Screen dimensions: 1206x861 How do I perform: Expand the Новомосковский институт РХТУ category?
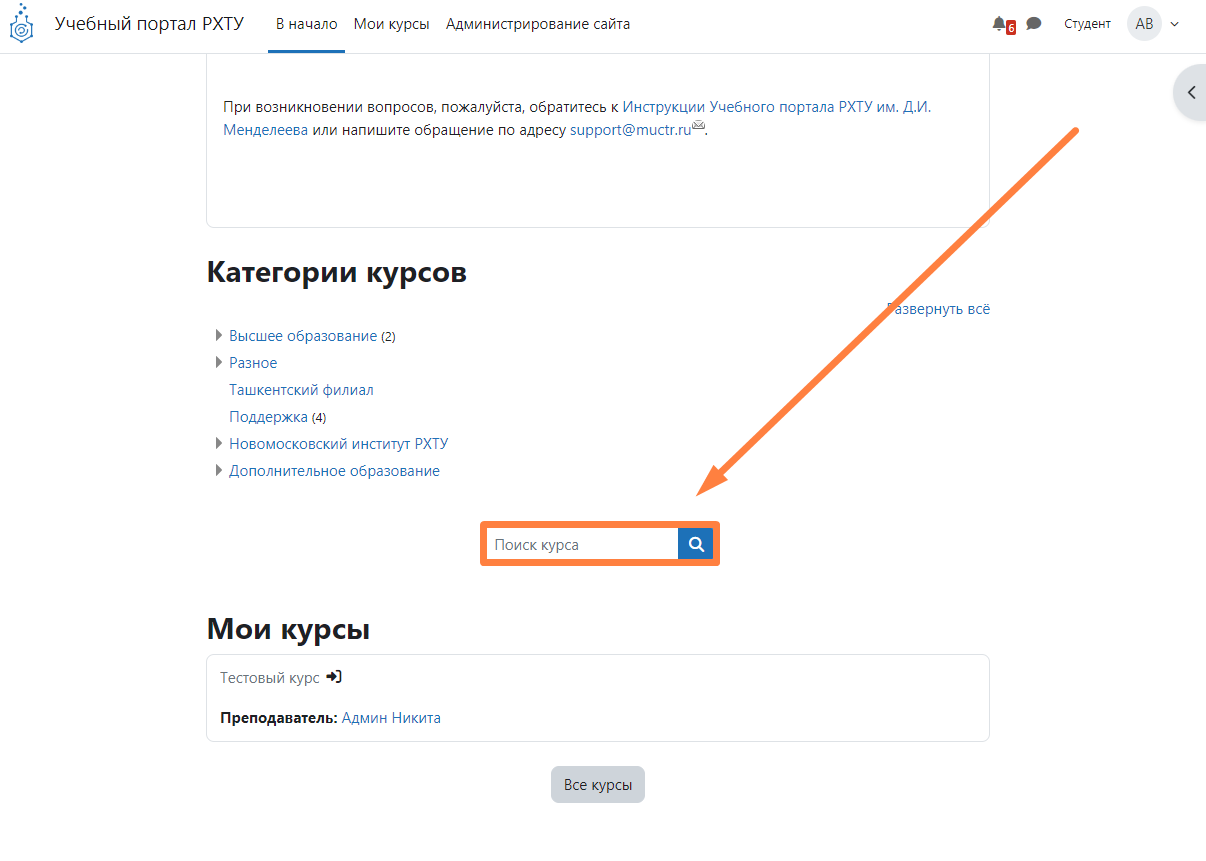tap(219, 444)
